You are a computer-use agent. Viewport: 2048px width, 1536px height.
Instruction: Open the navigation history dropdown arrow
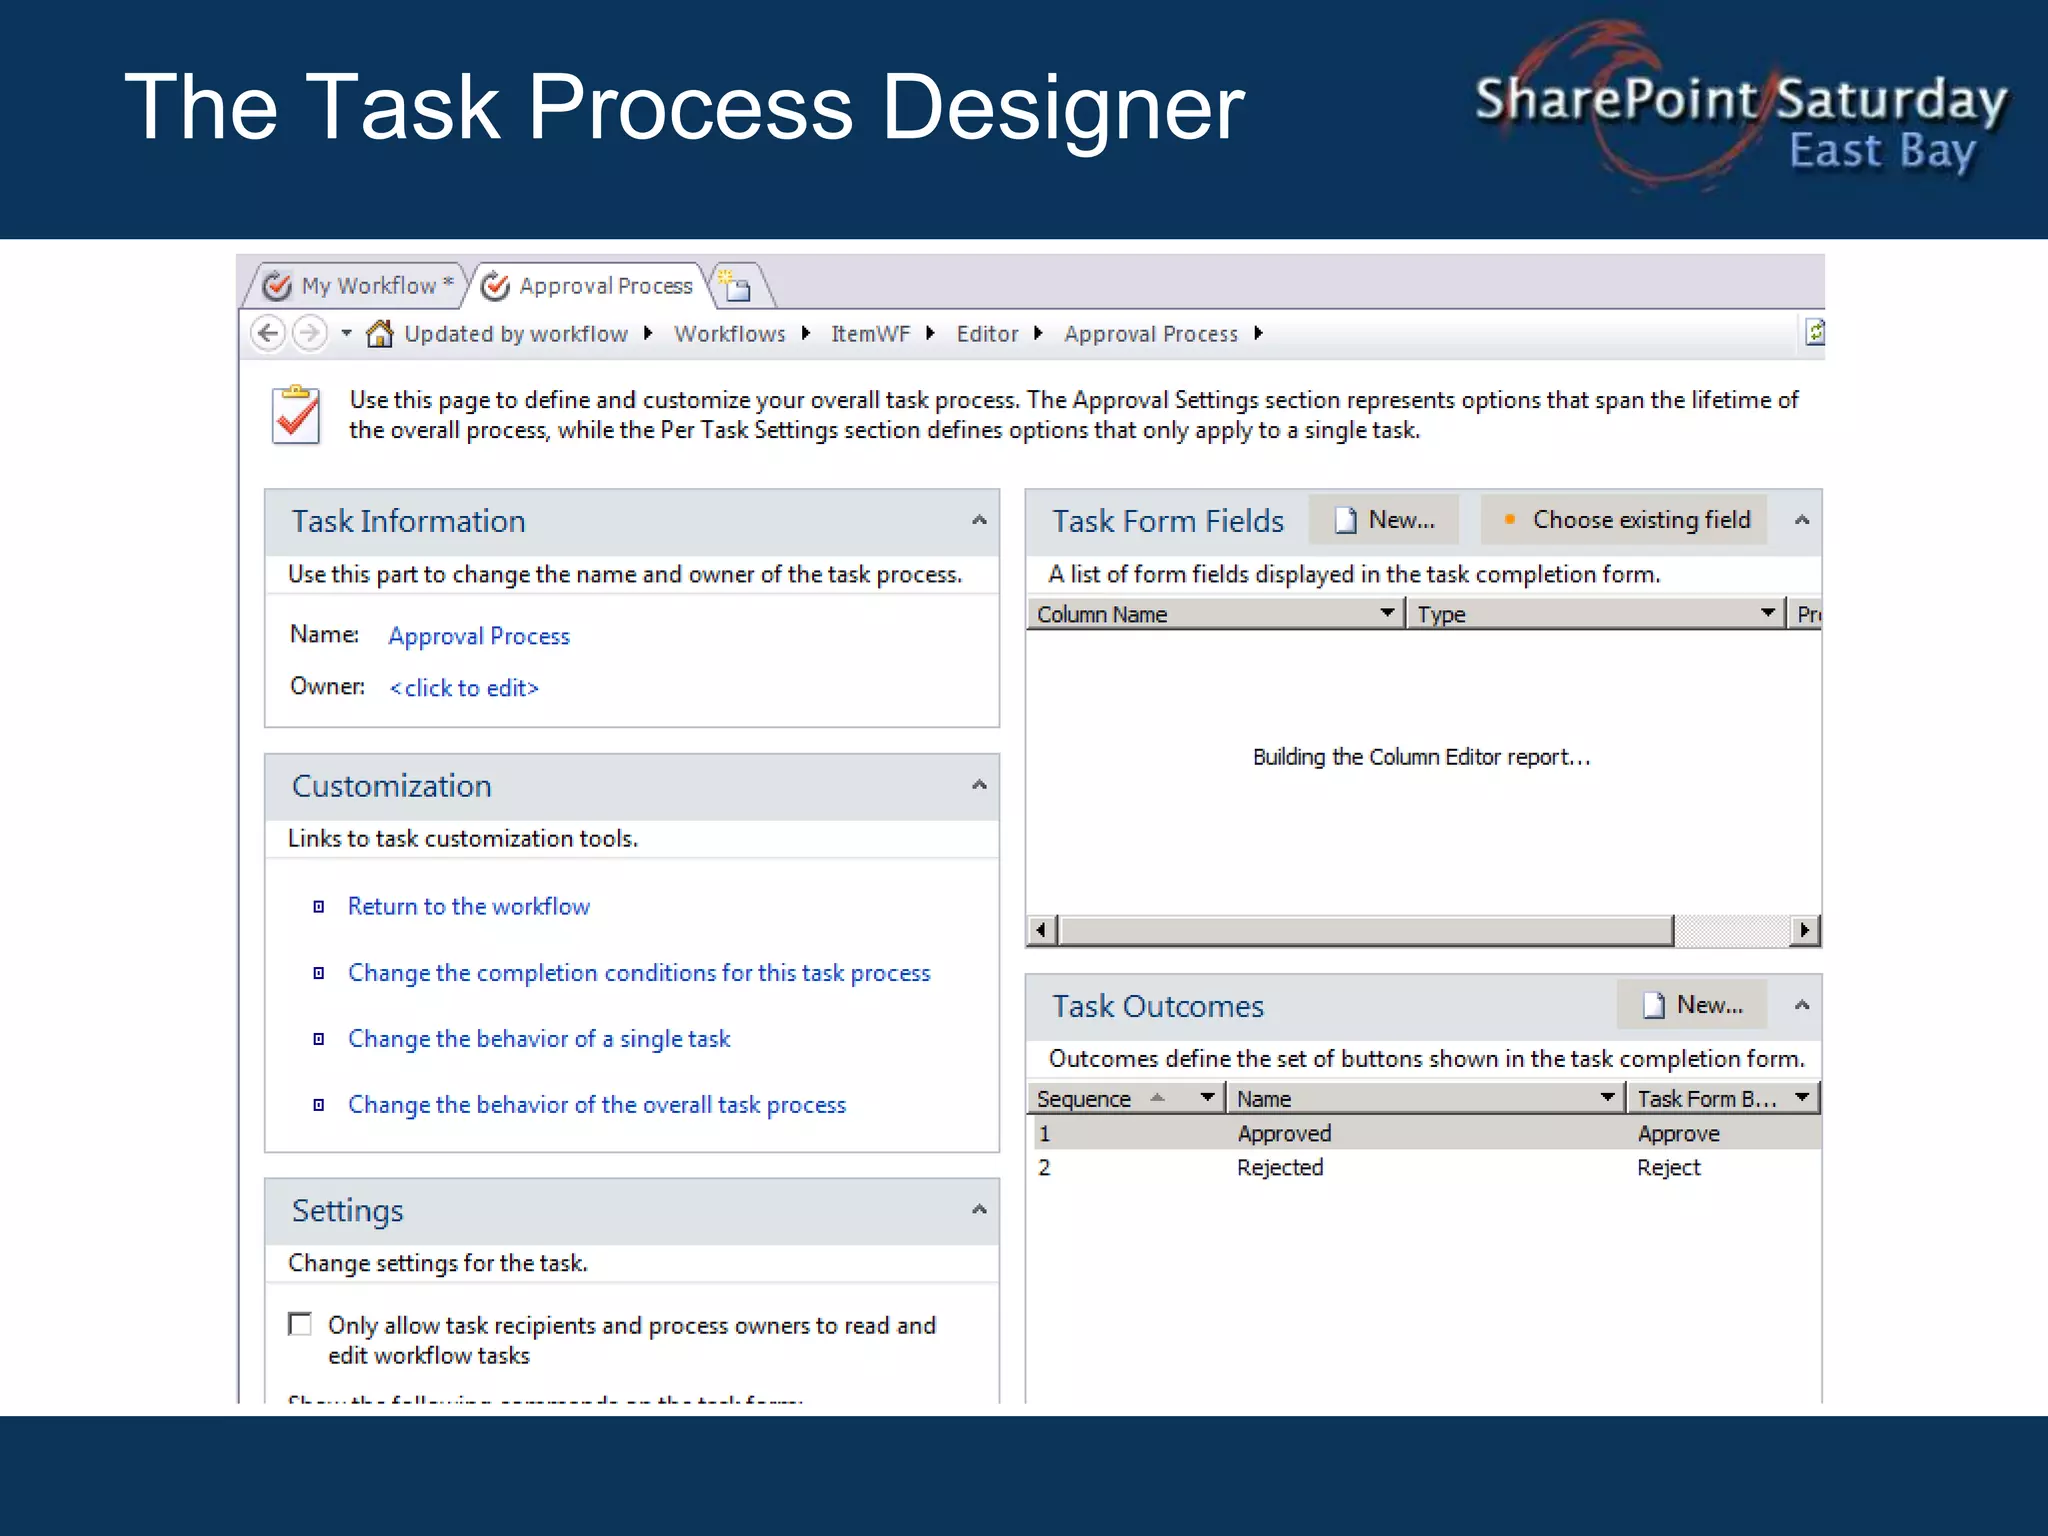[346, 333]
